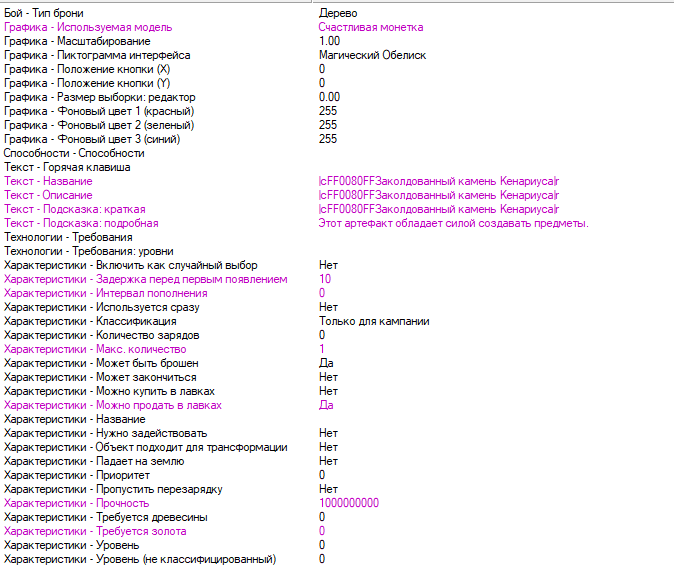Select 'Фоновый цвет 3 (синий)' row
The height and width of the screenshot is (576, 674).
tap(92, 139)
